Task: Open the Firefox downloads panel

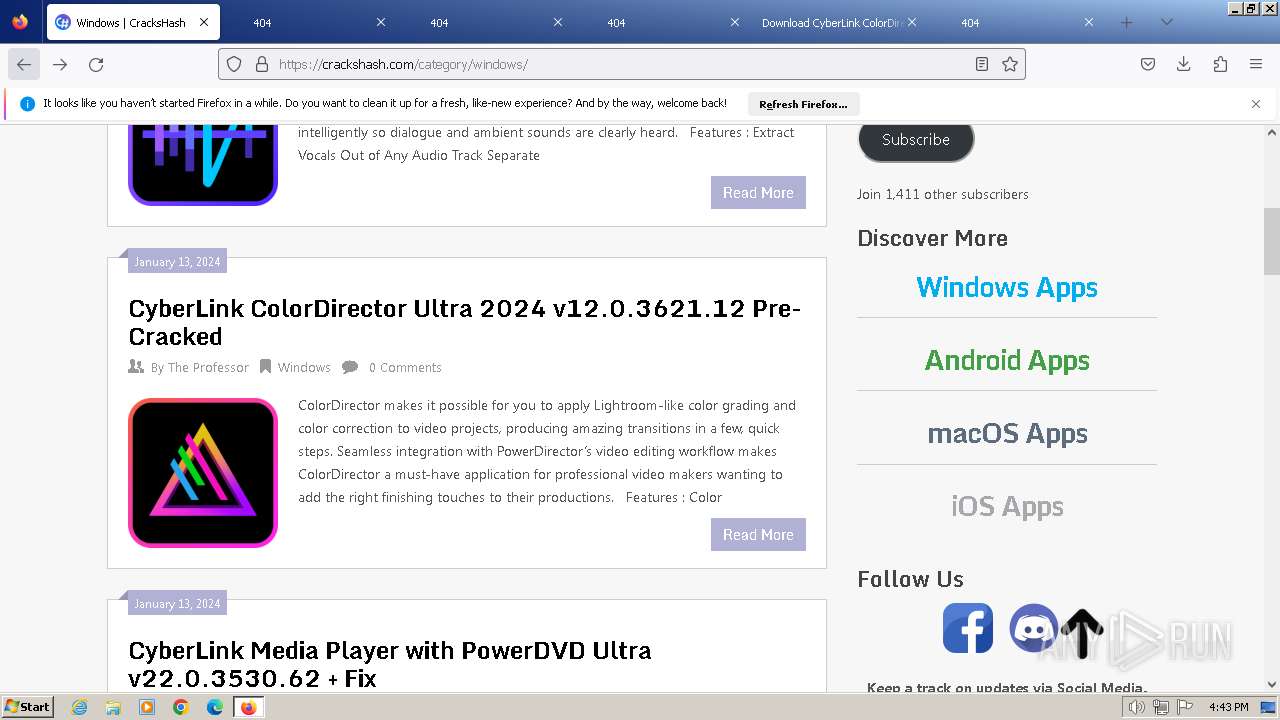Action: 1184,64
